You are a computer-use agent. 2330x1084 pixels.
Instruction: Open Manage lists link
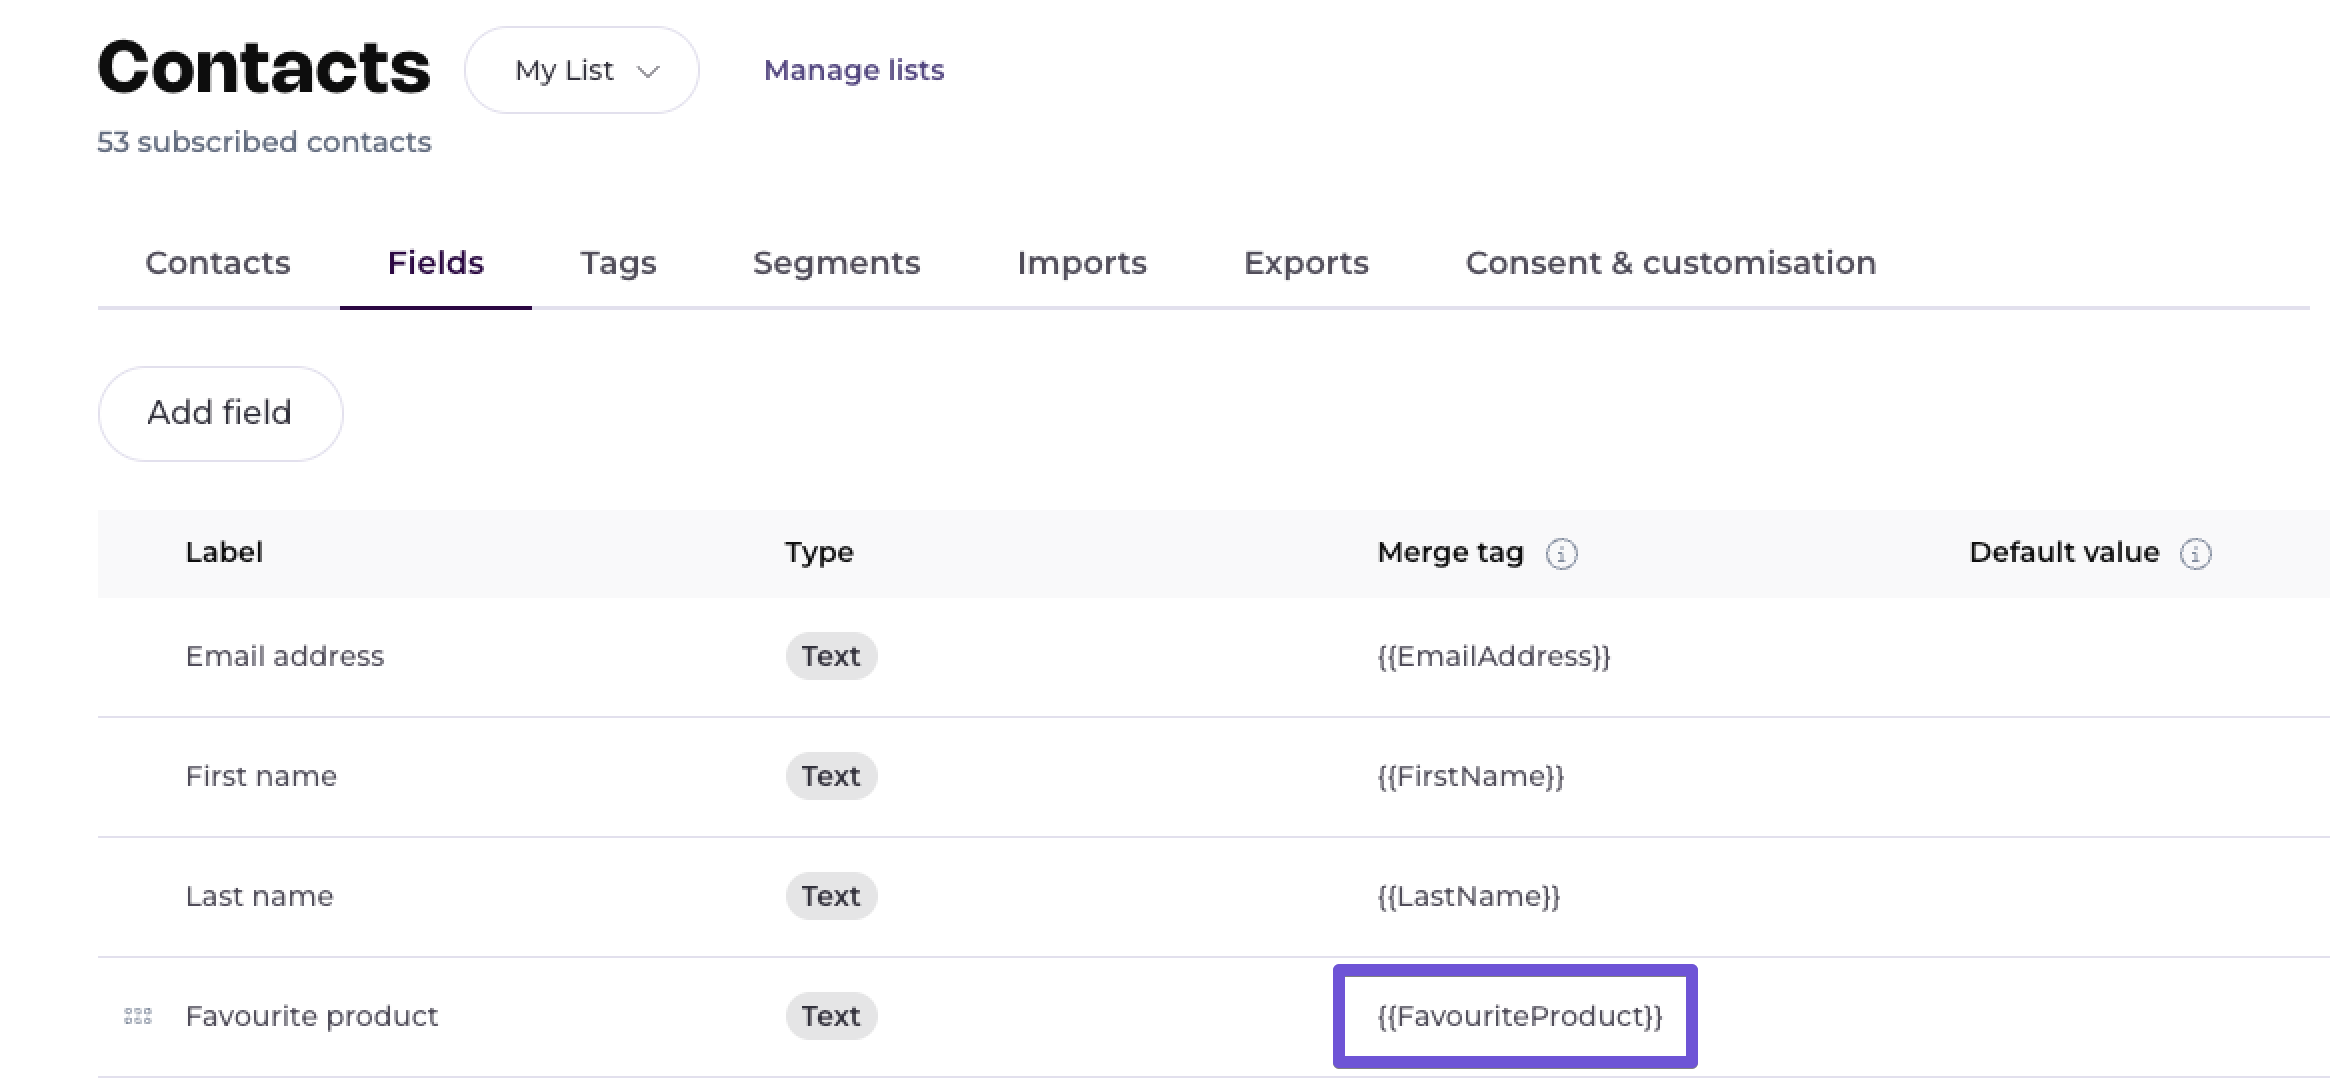pos(853,70)
